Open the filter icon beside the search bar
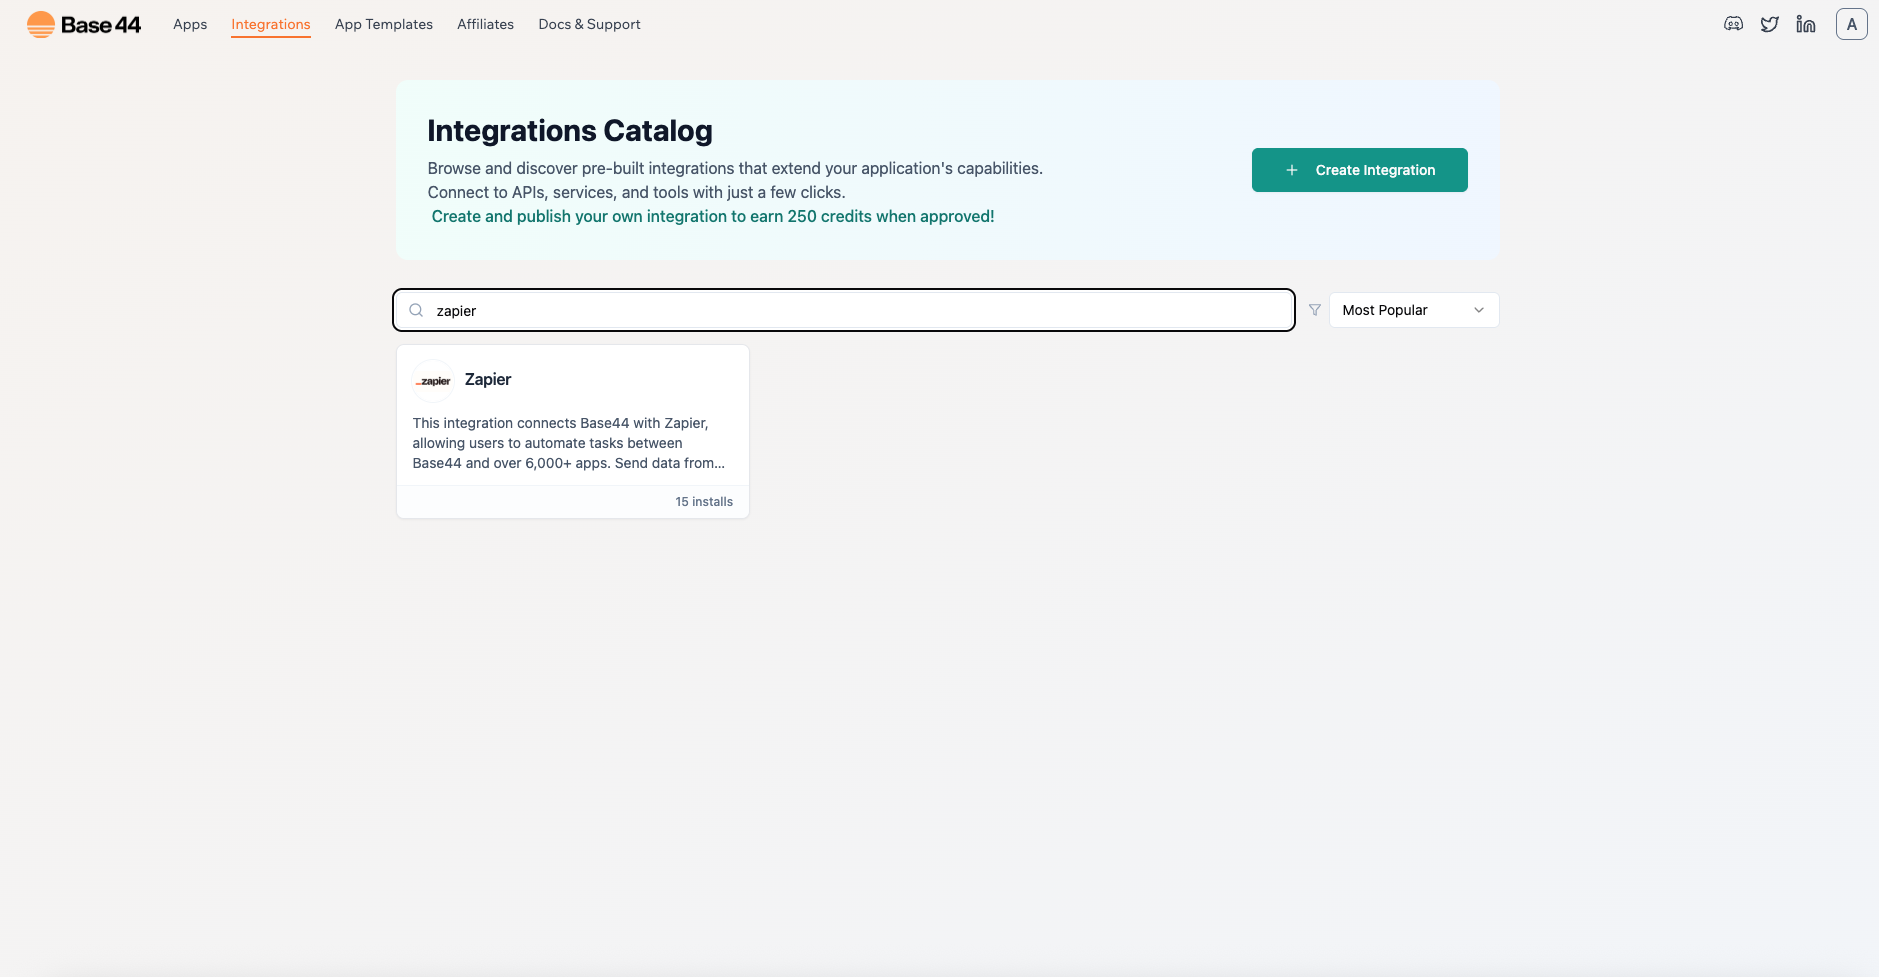This screenshot has height=977, width=1879. [1313, 310]
